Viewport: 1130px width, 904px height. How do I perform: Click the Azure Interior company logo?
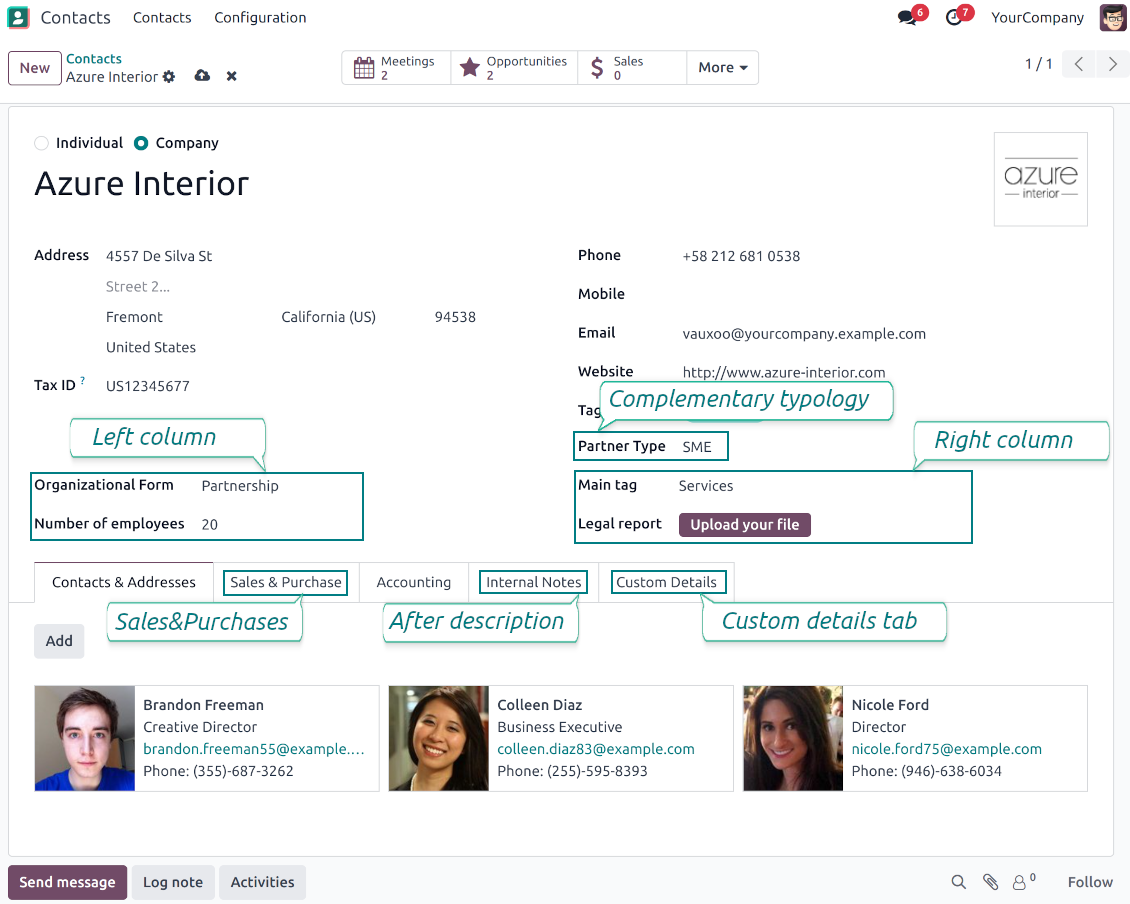[1041, 179]
